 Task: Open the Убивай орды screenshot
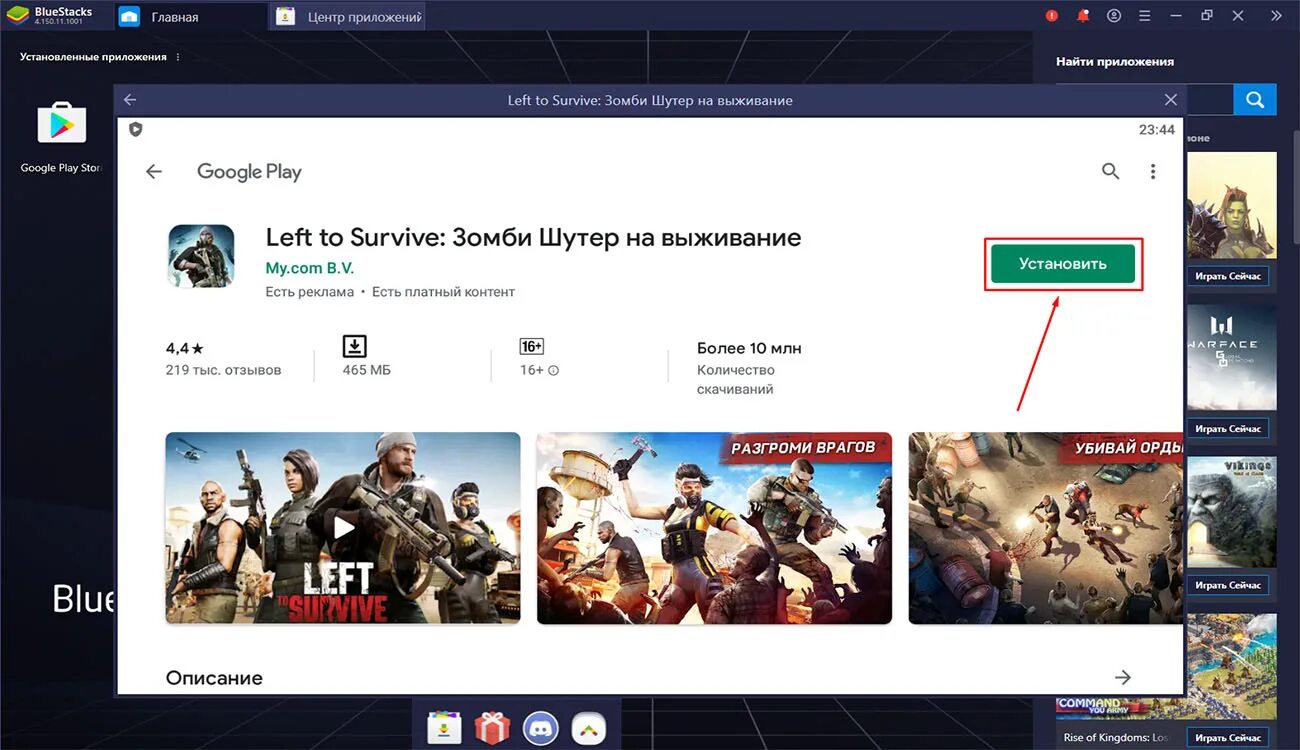1045,528
